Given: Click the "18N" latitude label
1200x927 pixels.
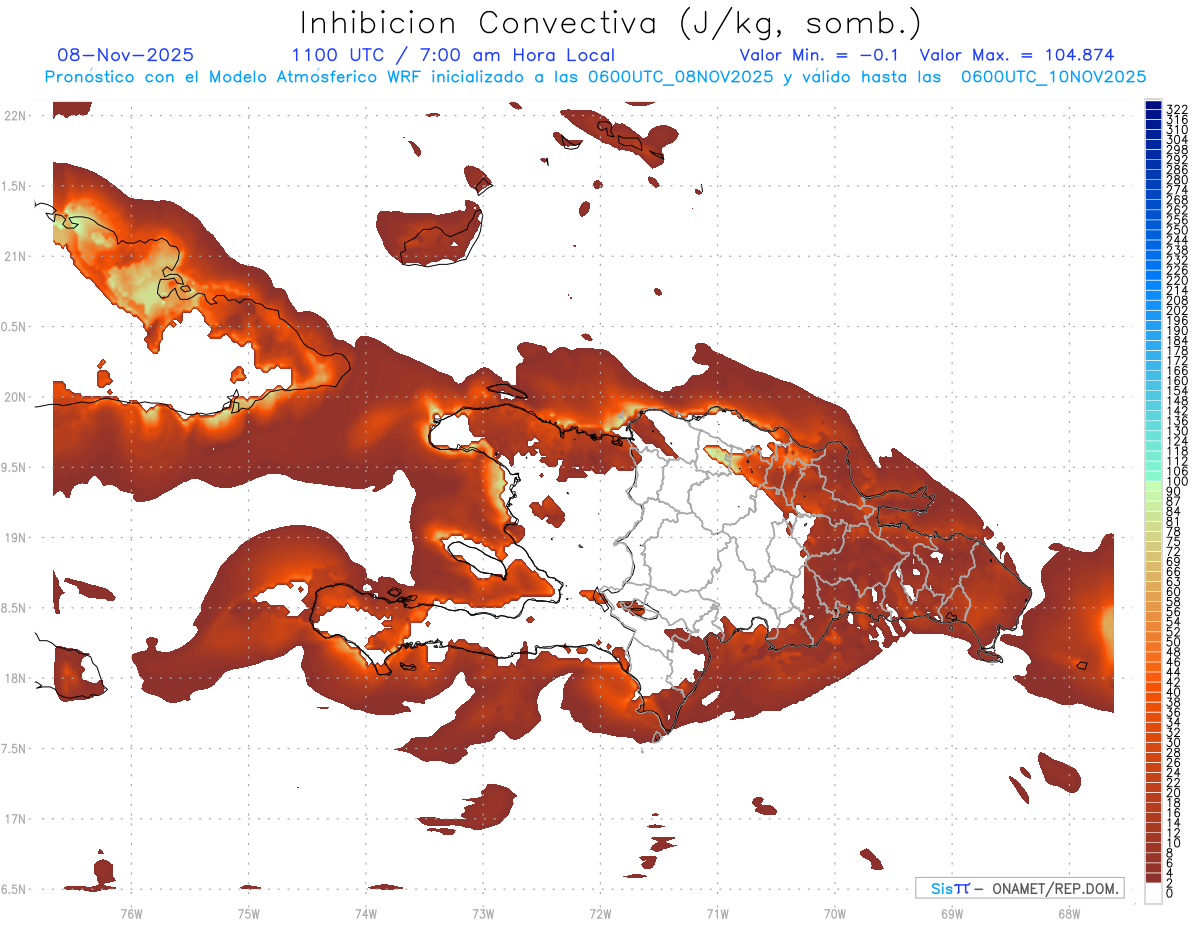Looking at the screenshot, I should [x=15, y=678].
